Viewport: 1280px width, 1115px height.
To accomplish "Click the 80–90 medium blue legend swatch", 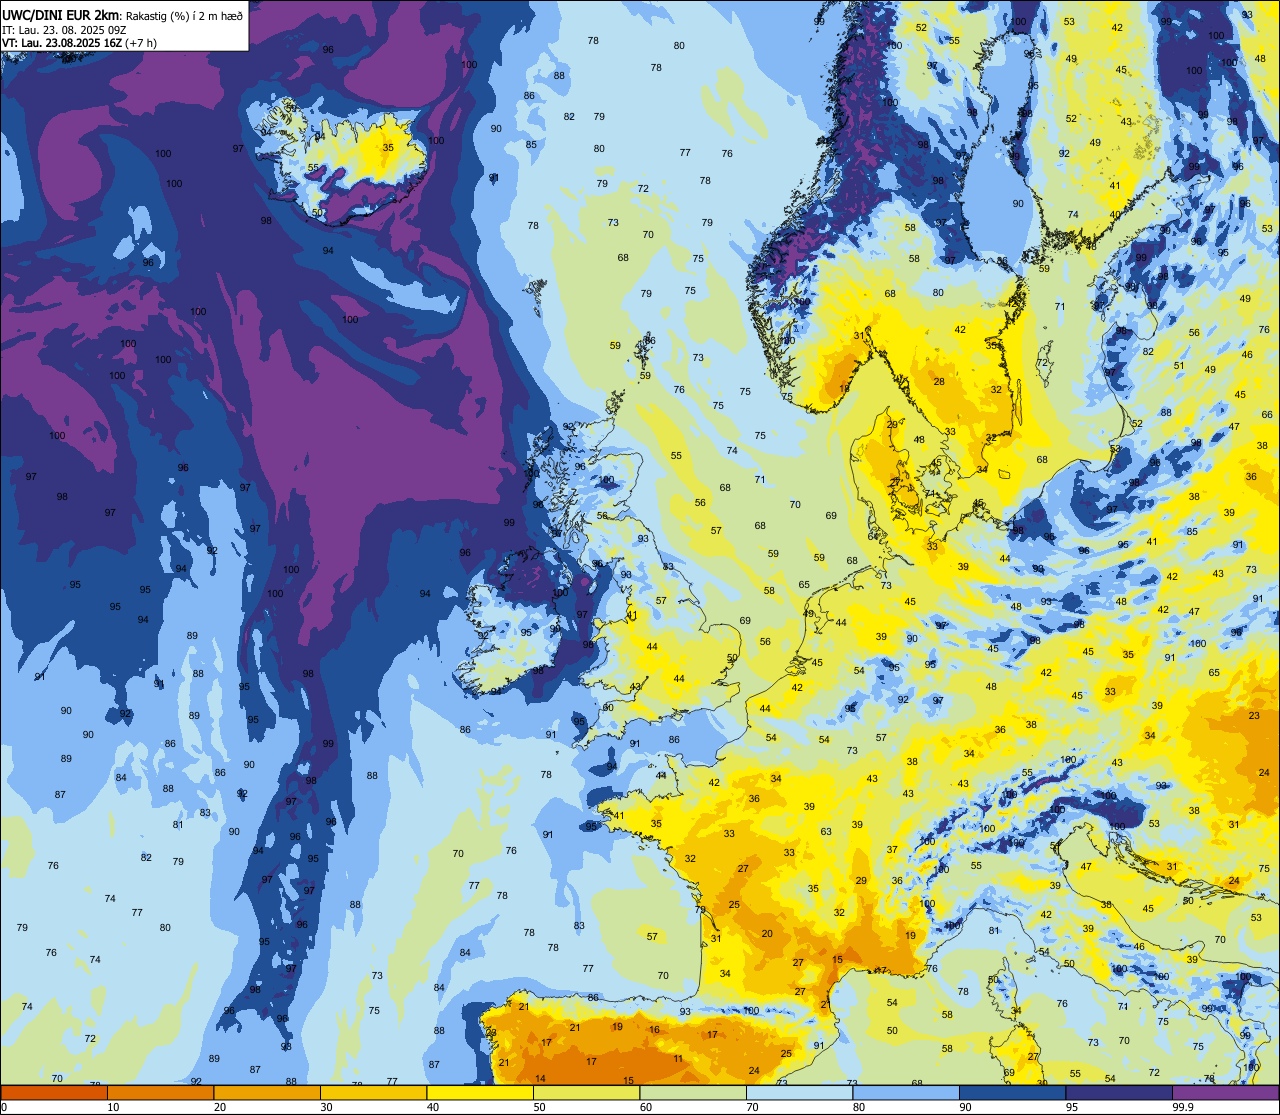I will (906, 1092).
